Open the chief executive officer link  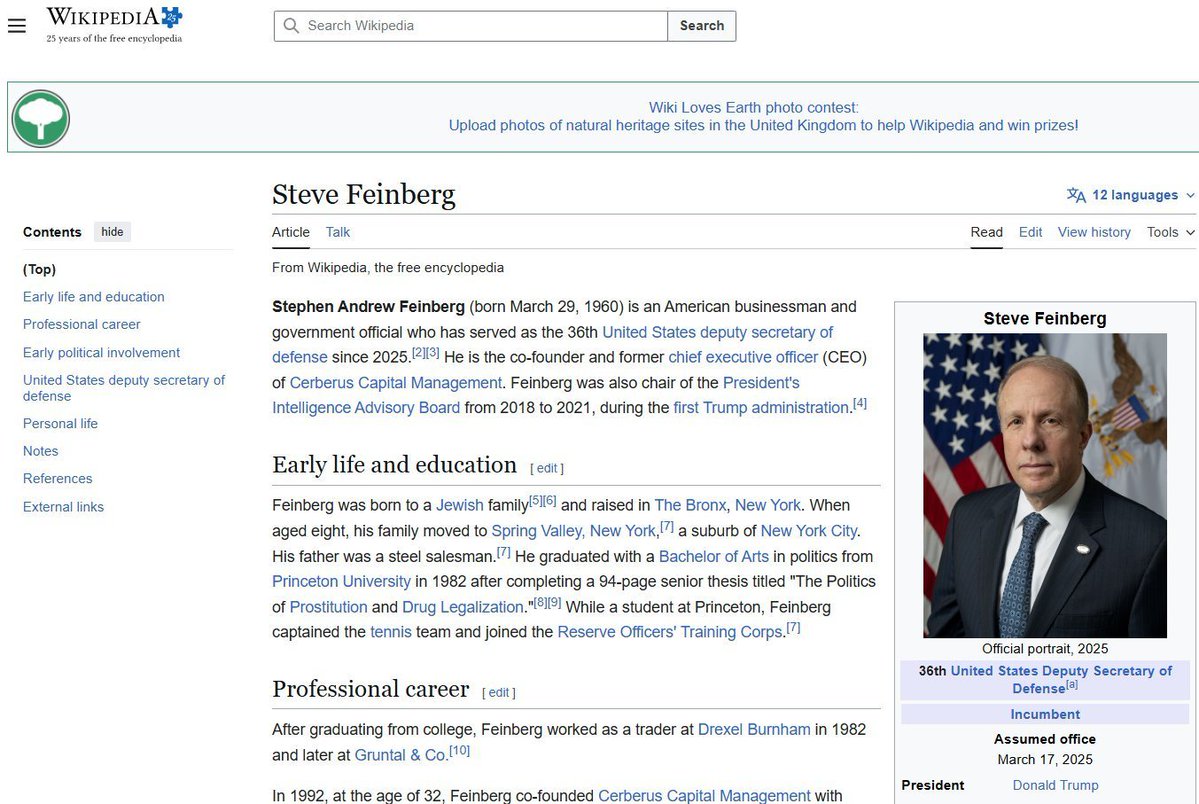742,357
